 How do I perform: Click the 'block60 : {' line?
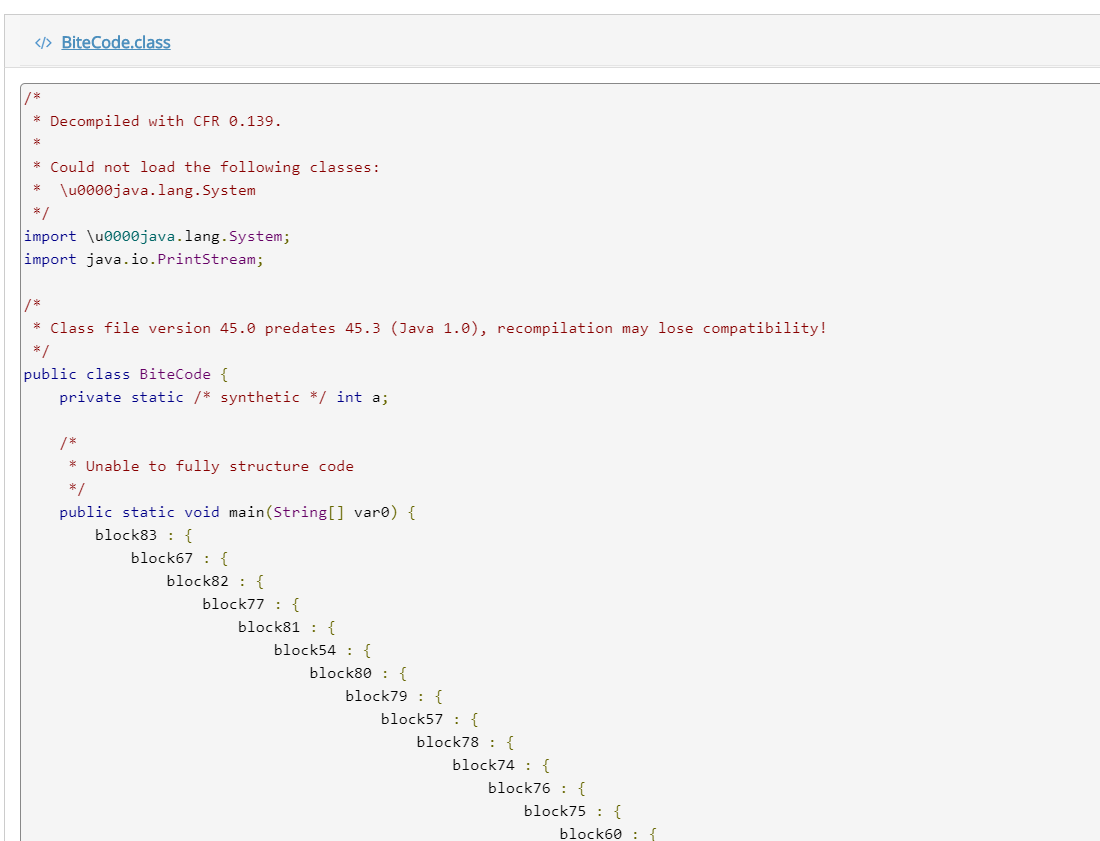[x=608, y=833]
